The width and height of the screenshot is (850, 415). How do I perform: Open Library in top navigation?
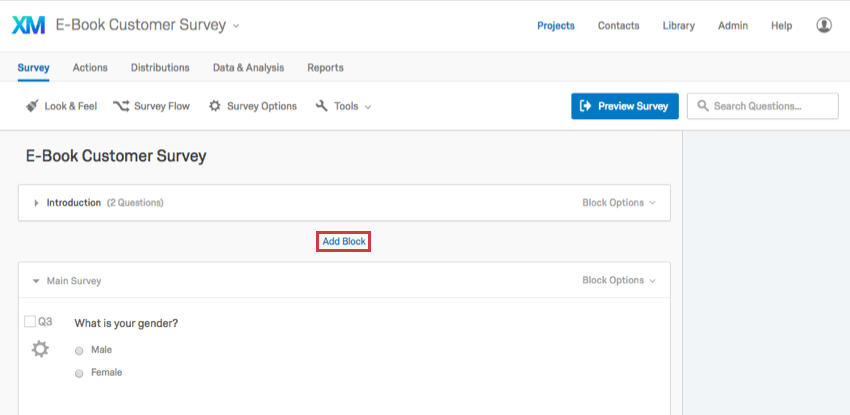point(679,25)
